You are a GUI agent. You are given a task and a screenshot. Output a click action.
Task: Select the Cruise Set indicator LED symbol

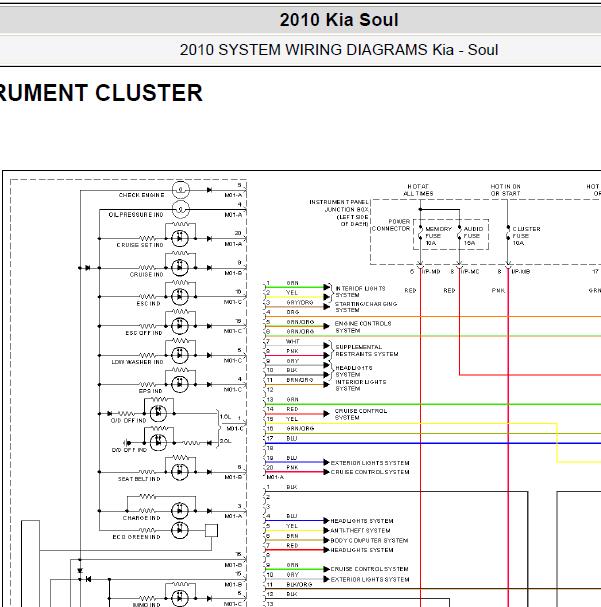pos(180,238)
